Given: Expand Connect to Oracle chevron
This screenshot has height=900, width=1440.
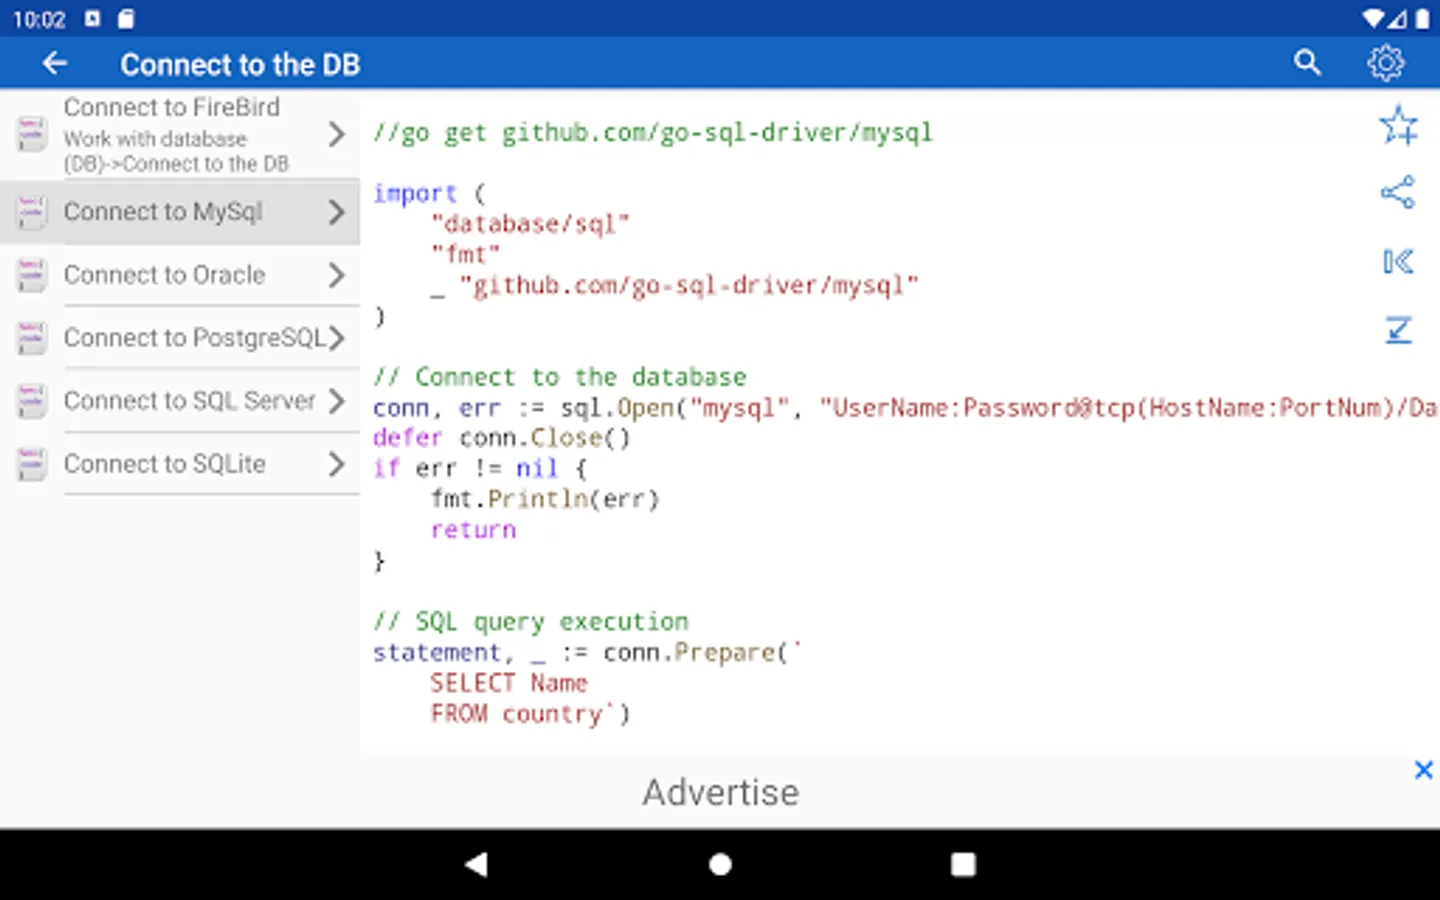Looking at the screenshot, I should point(337,275).
